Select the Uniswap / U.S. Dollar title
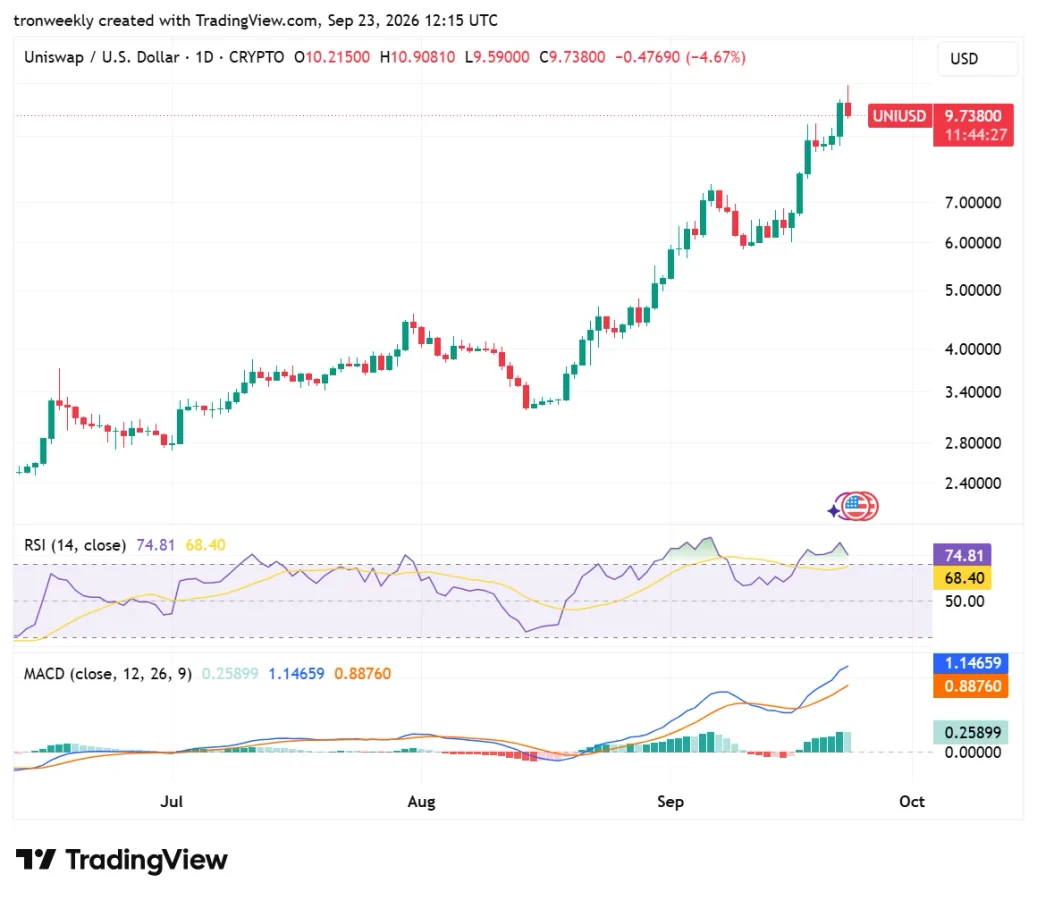 101,57
